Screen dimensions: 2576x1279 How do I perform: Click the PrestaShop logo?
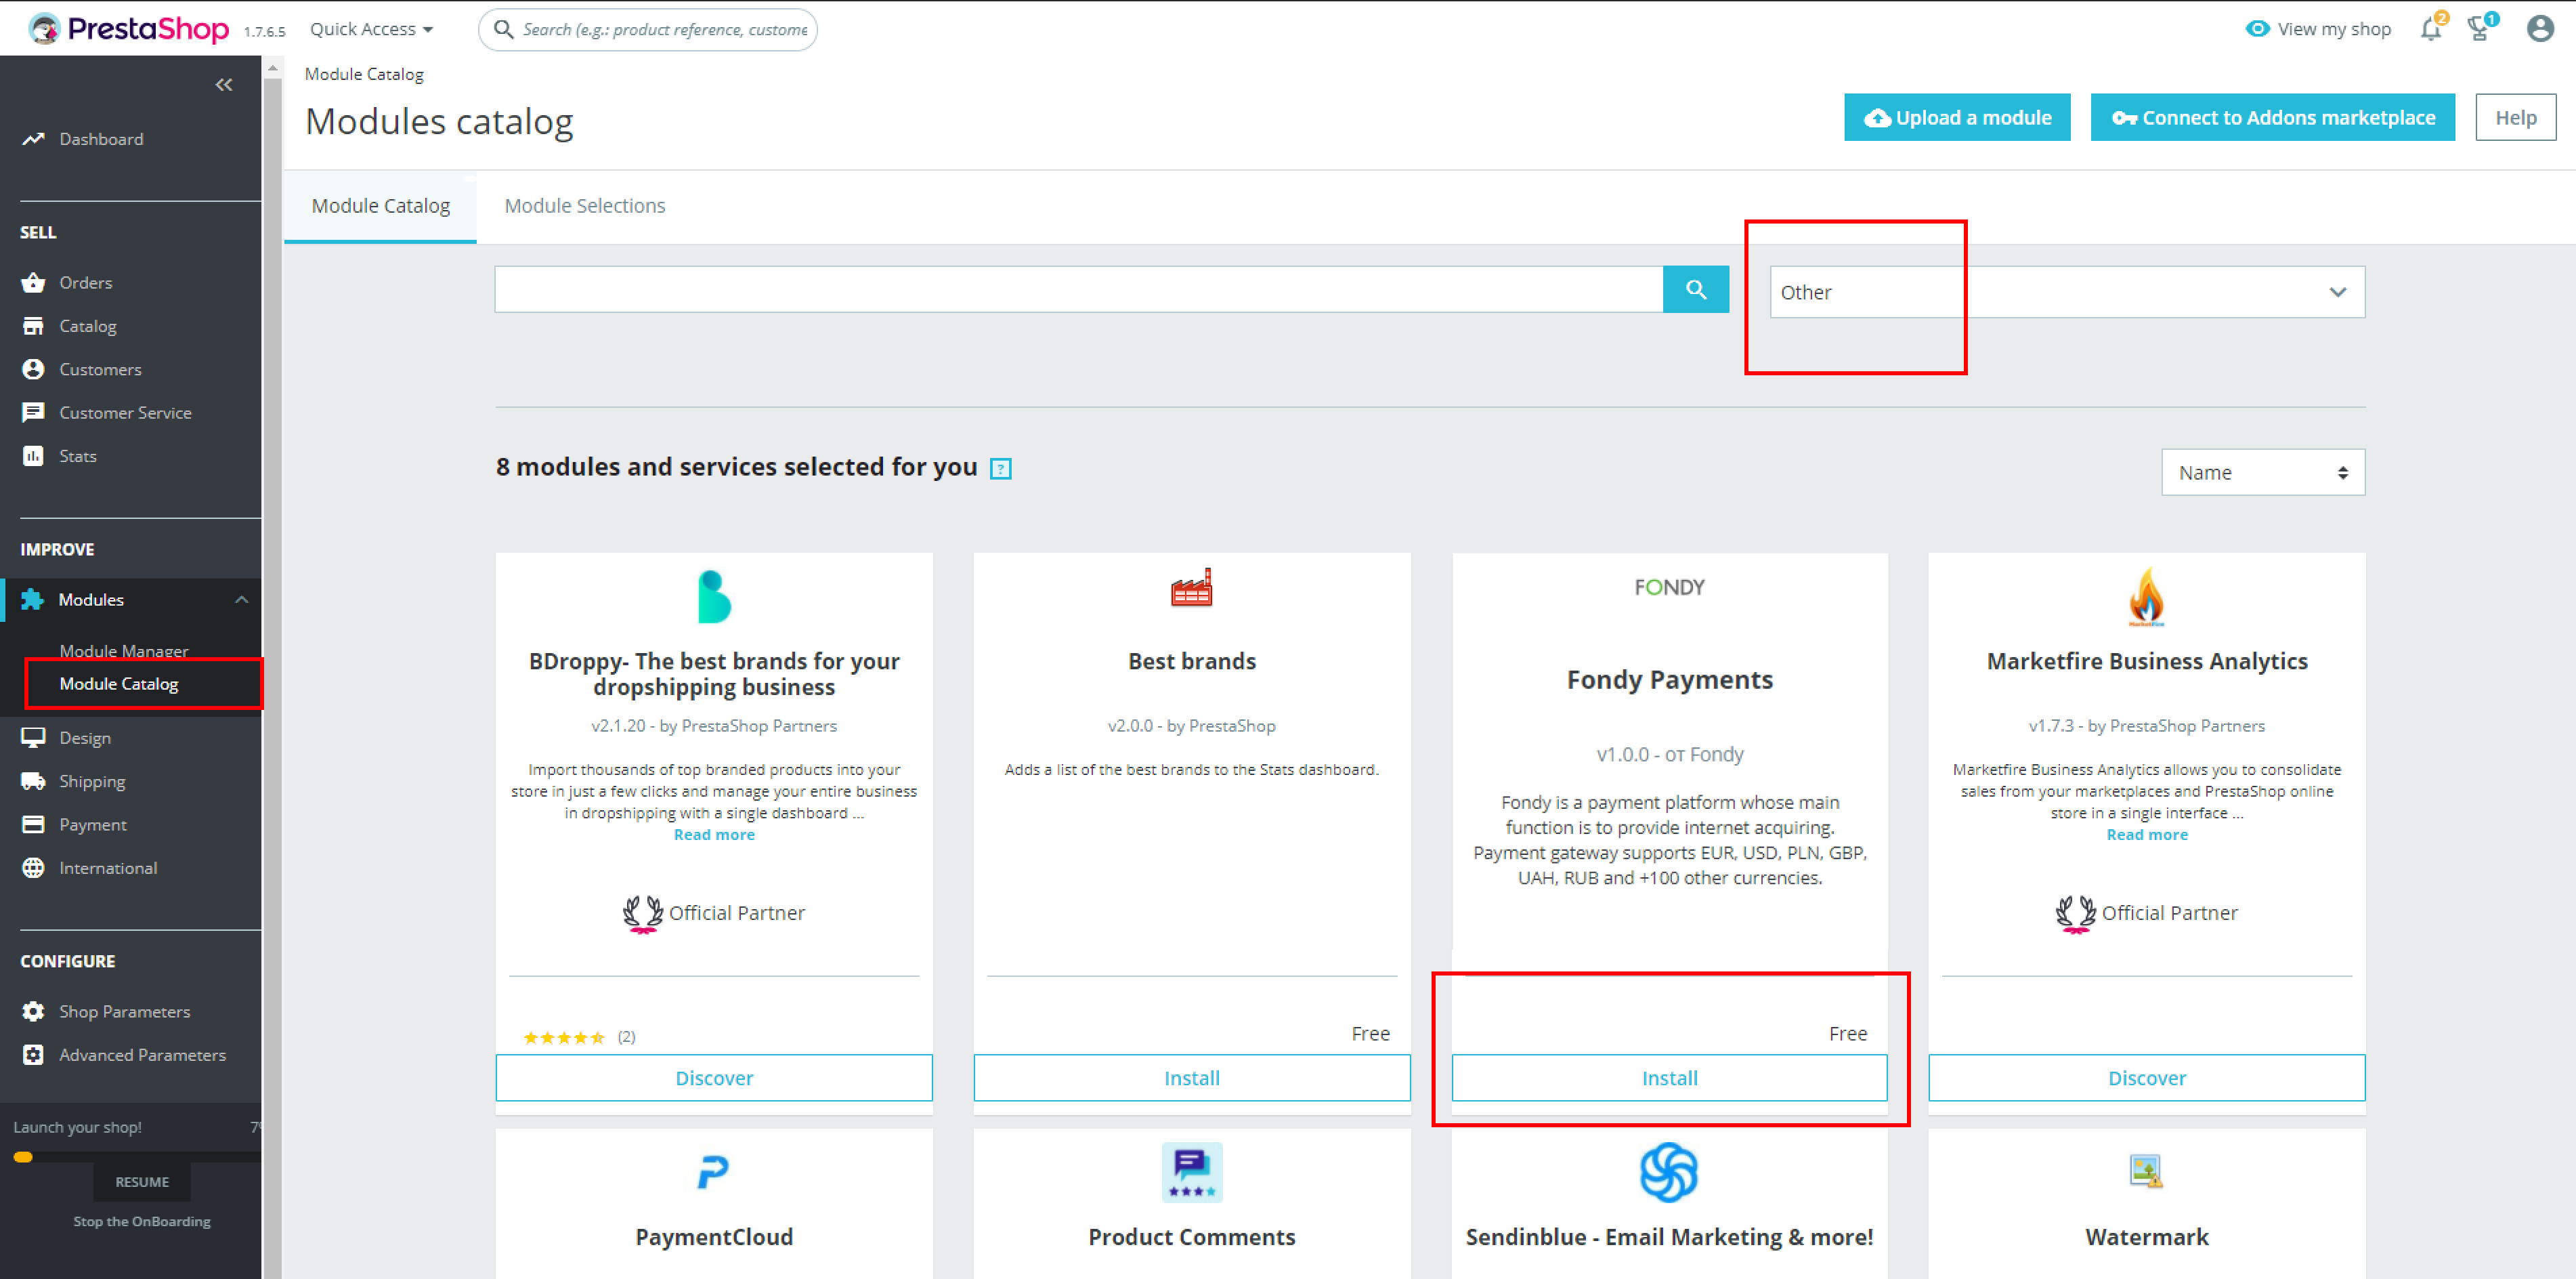point(128,29)
